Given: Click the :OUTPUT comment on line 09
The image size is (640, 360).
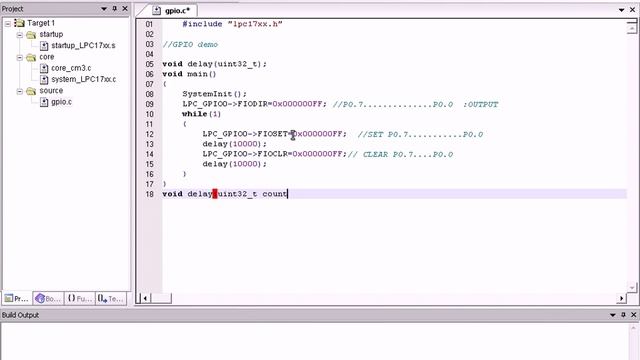Looking at the screenshot, I should [480, 104].
